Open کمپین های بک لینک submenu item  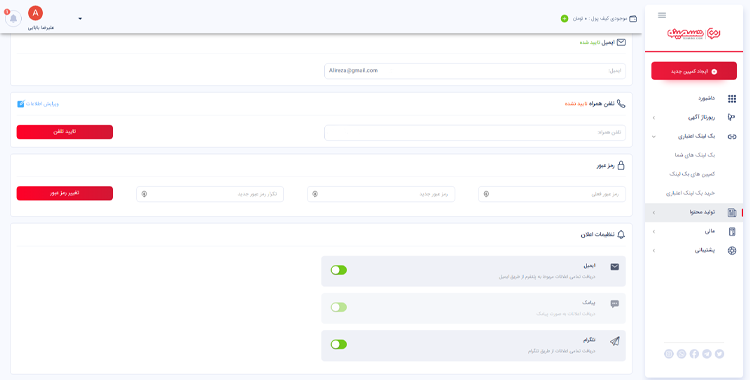coord(692,174)
